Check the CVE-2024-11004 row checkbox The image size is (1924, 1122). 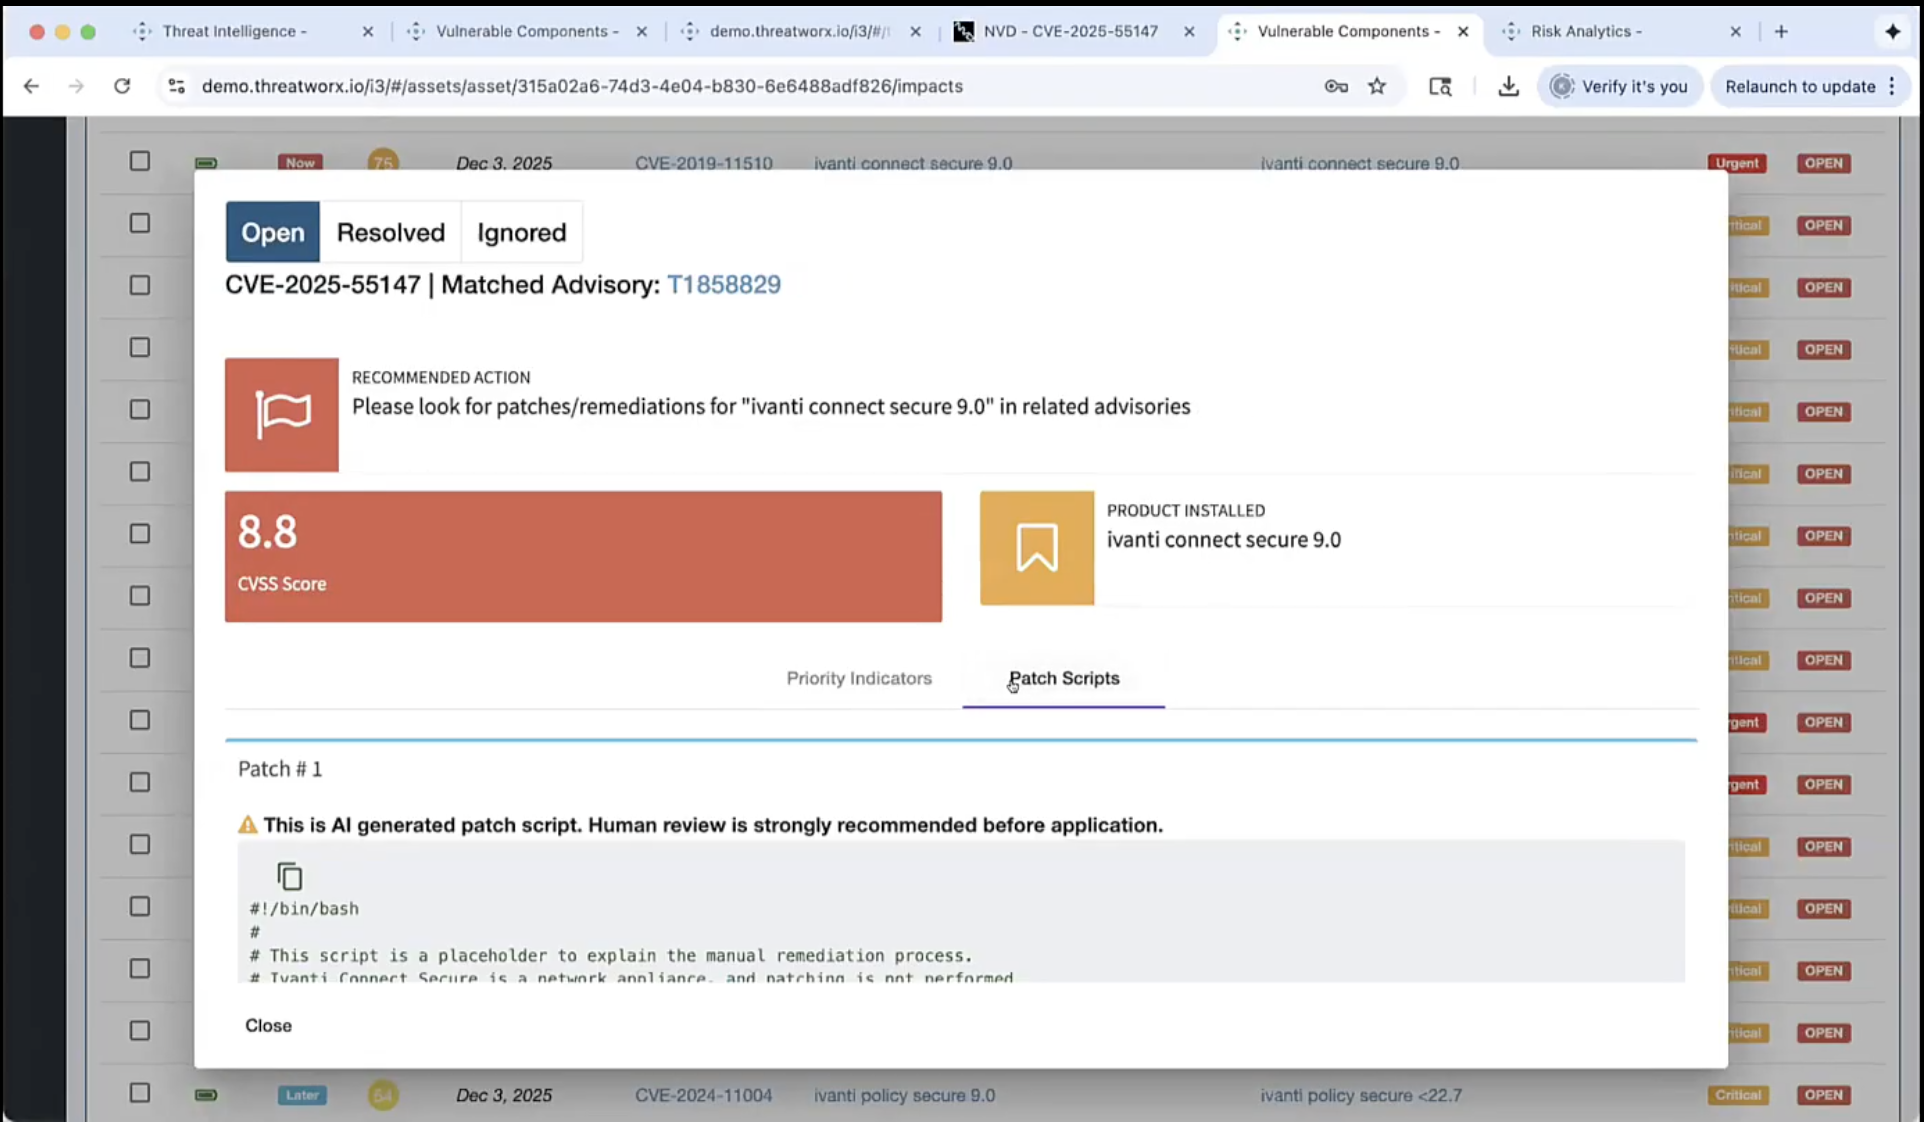coord(140,1093)
